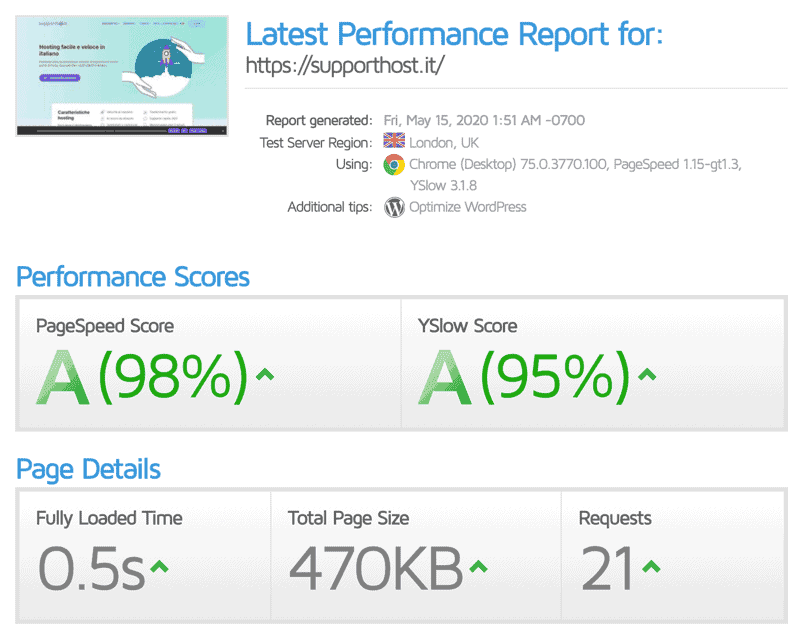The image size is (800, 638).
Task: Click the Total Page Size up arrow
Action: [478, 567]
